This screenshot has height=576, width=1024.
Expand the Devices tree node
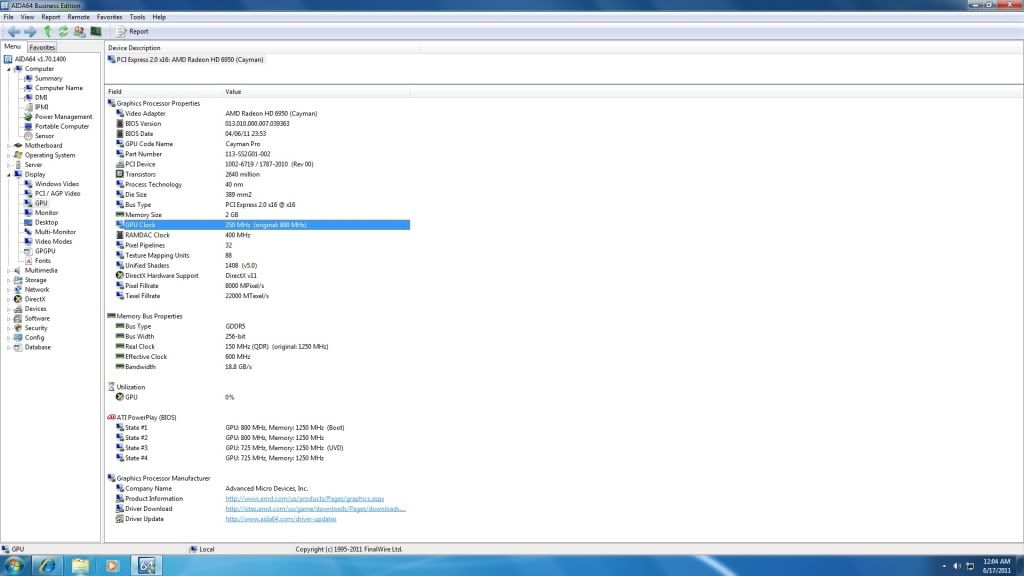[9, 309]
